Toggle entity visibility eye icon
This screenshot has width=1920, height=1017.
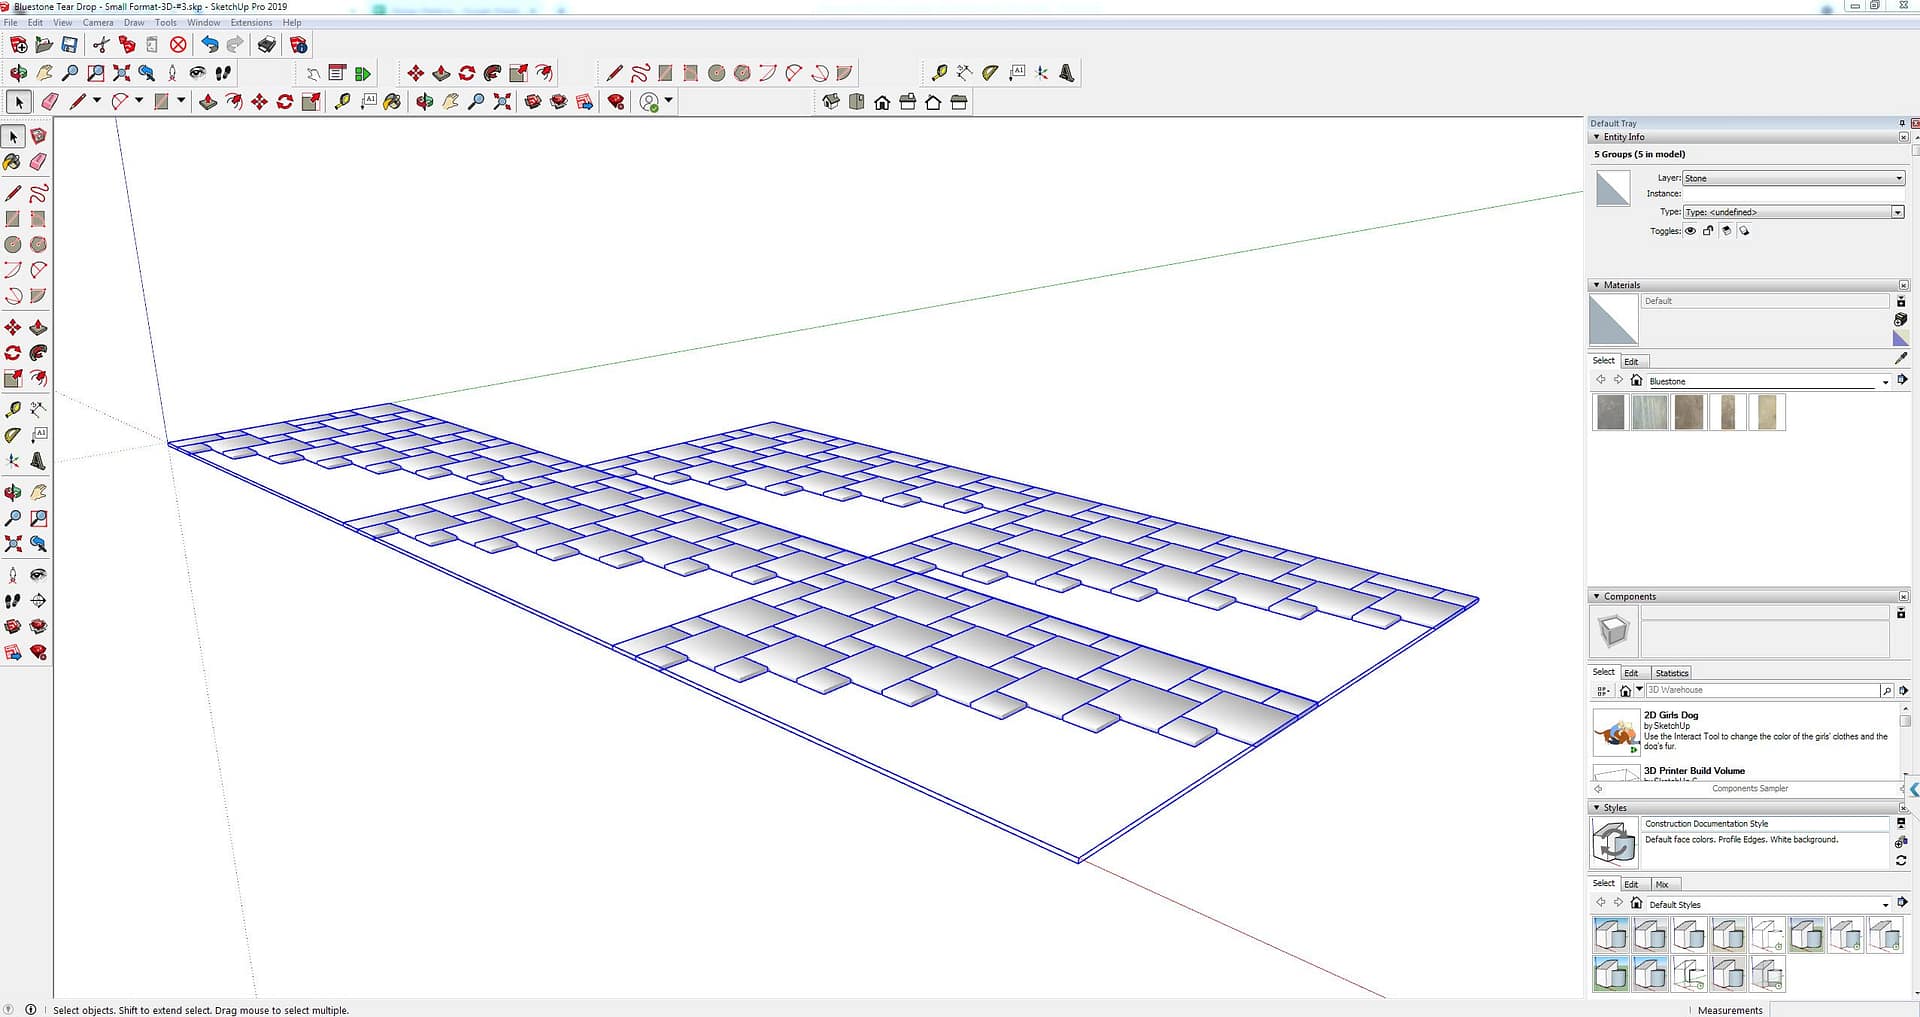click(1690, 231)
